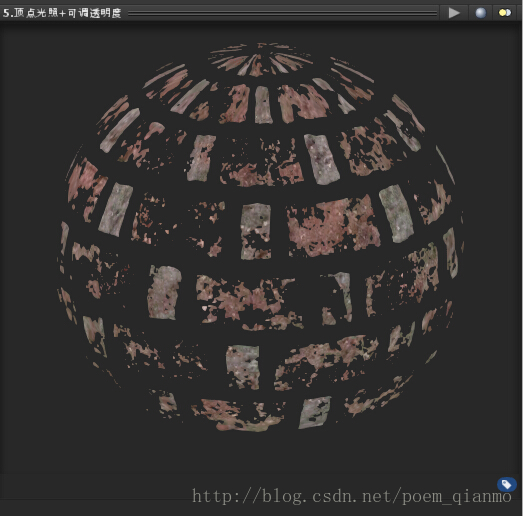Select the grey brick tile at sphere center
This screenshot has width=523, height=516.
click(x=256, y=231)
